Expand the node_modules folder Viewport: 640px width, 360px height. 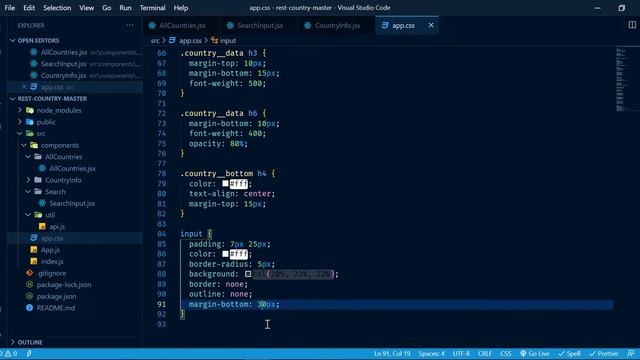[x=20, y=110]
